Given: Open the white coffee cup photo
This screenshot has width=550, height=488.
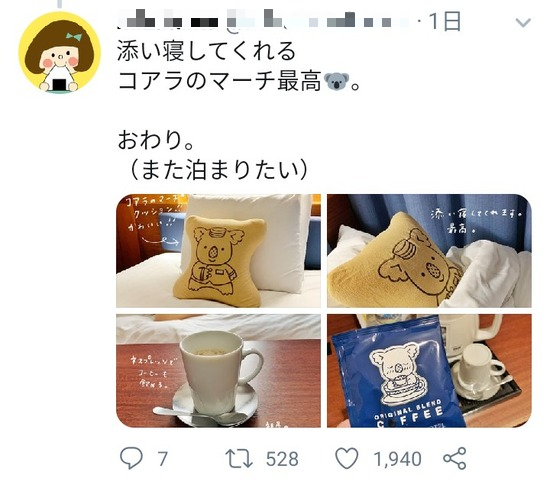Looking at the screenshot, I should 218,371.
